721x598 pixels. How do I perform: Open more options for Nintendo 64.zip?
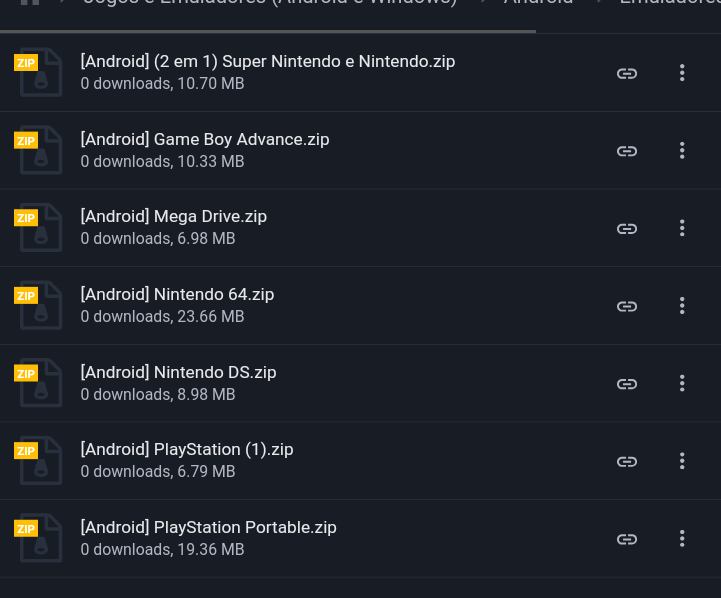pyautogui.click(x=682, y=306)
